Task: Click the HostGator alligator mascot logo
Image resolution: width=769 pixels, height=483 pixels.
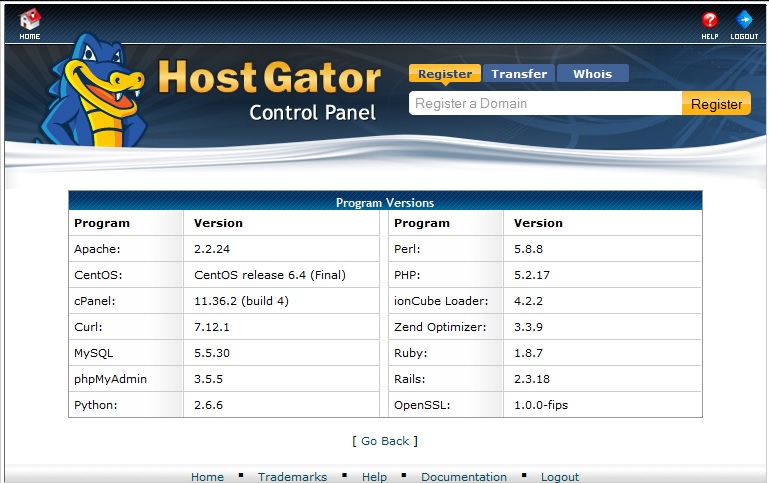Action: 92,91
